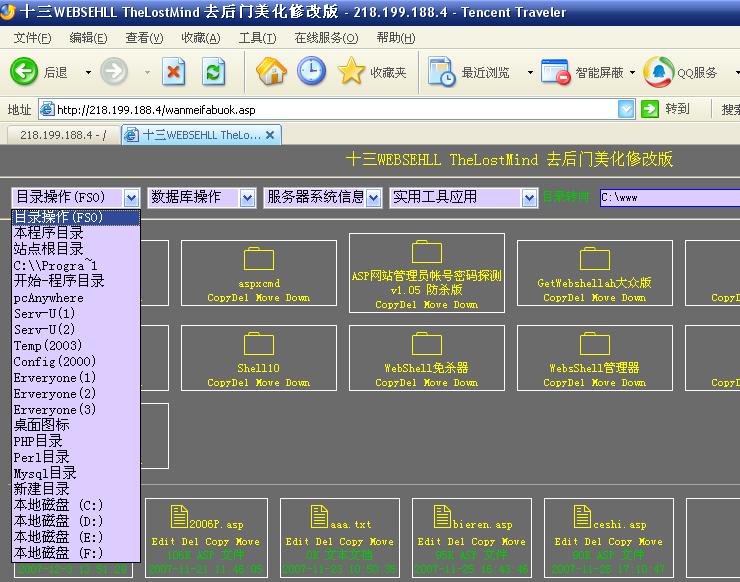Choose Temp(2003) in dropdown list
This screenshot has height=582, width=740.
pyautogui.click(x=76, y=346)
